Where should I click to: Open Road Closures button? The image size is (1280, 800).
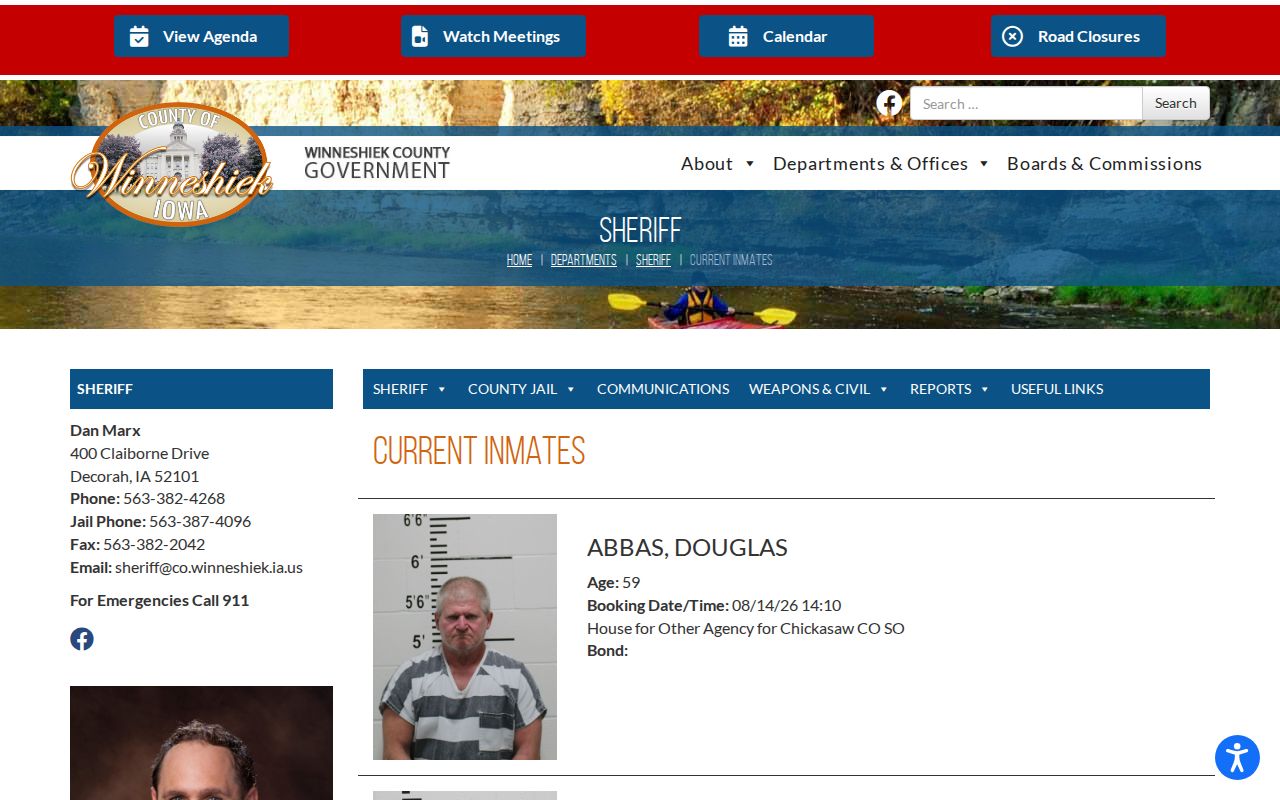point(1078,36)
